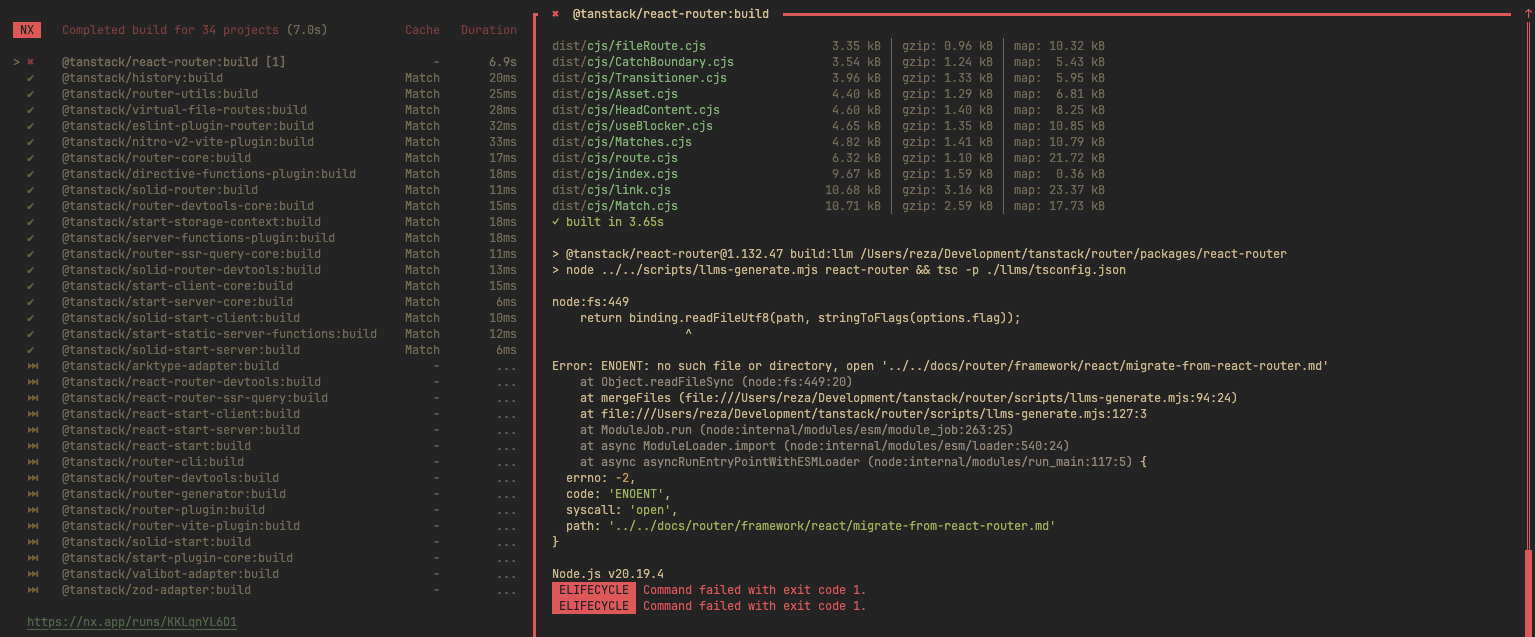This screenshot has width=1535, height=637.
Task: Select skipped @tanstack/router-devtools:build row
Action: pos(265,478)
